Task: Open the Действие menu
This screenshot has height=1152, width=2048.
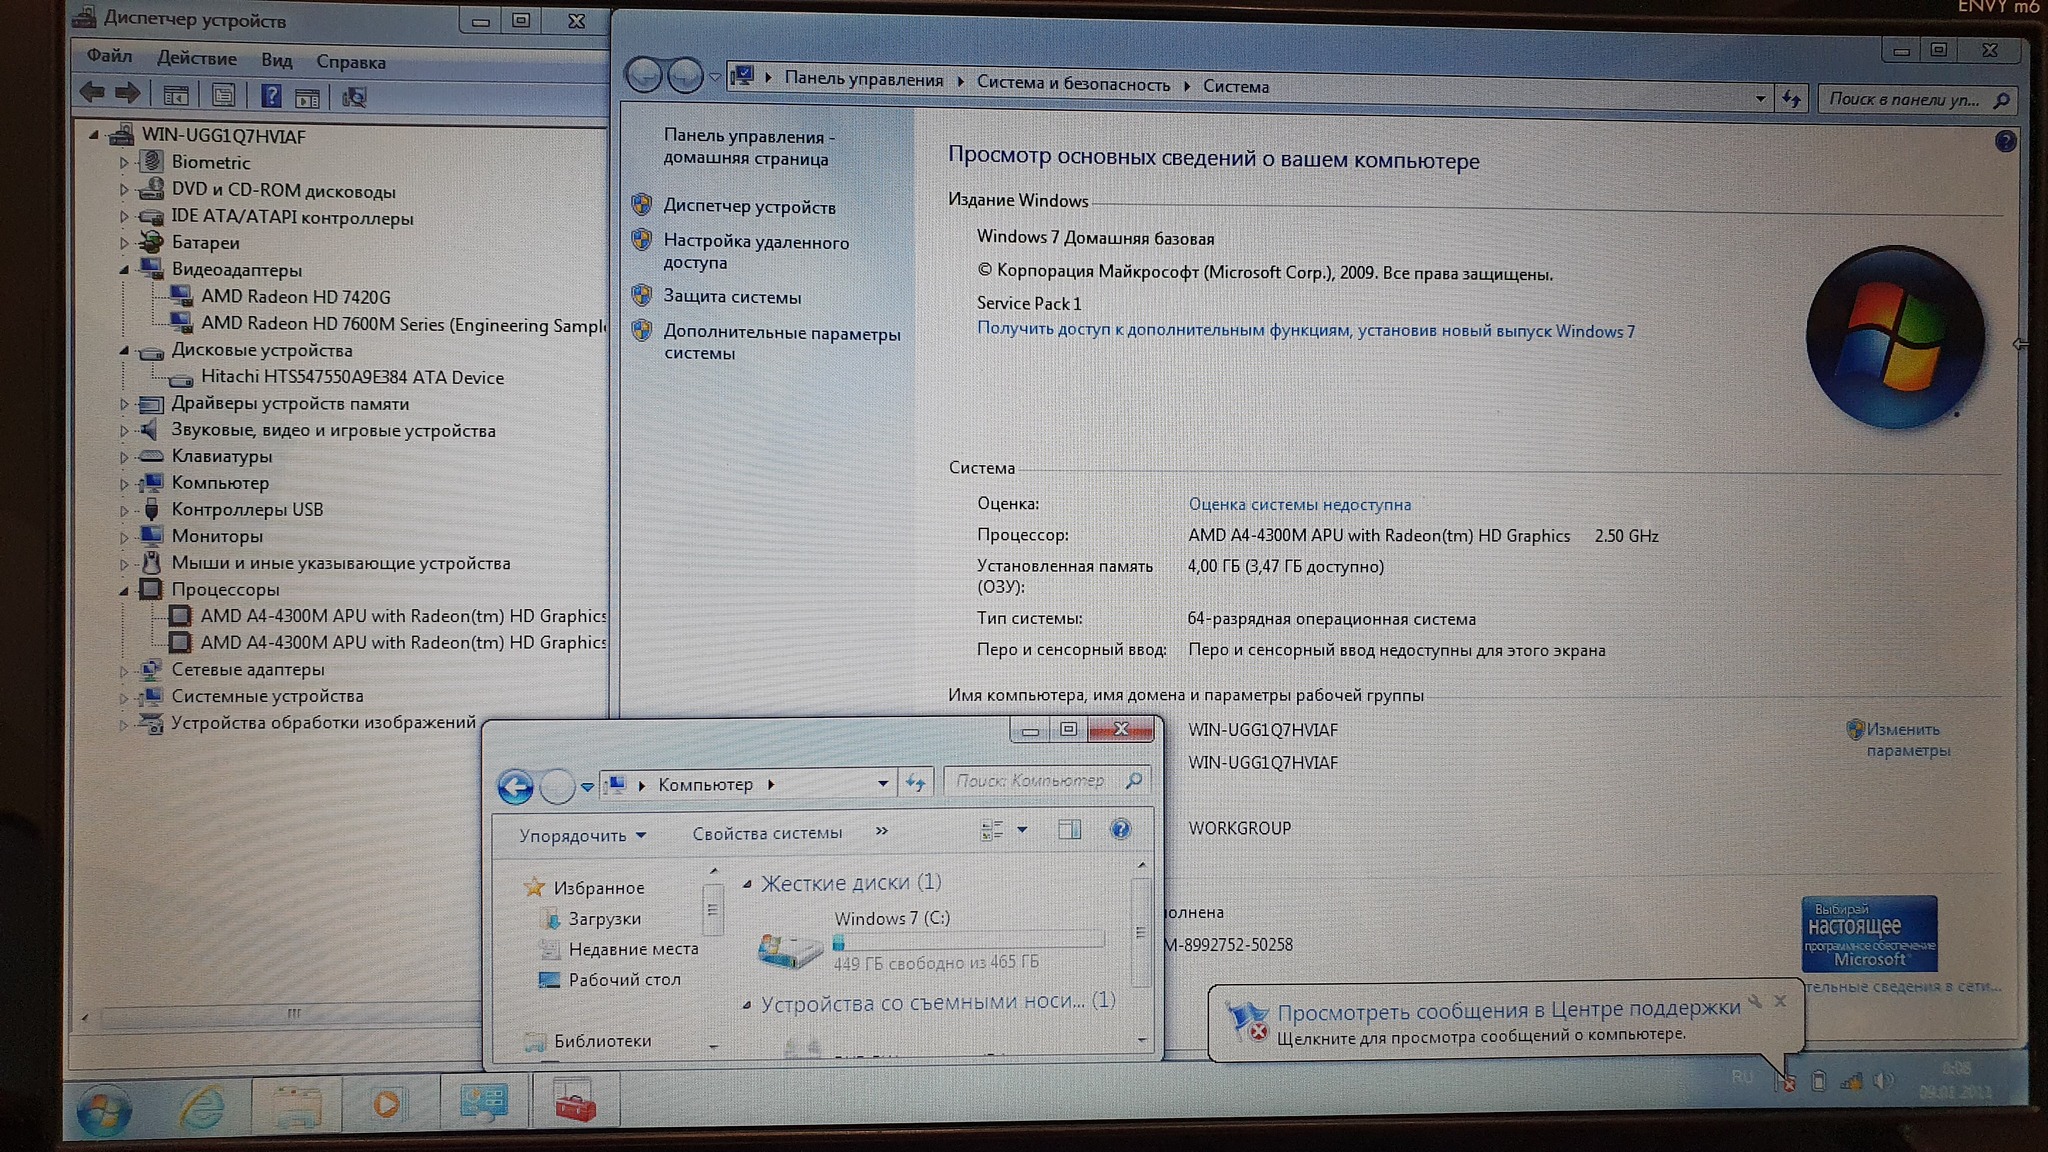Action: click(x=197, y=59)
